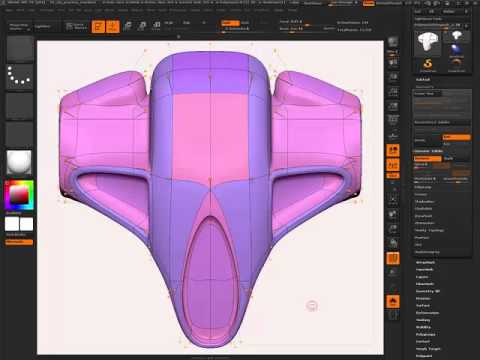Select the SimpleBrush S tool icon
This screenshot has height=360, width=480.
pyautogui.click(x=428, y=64)
